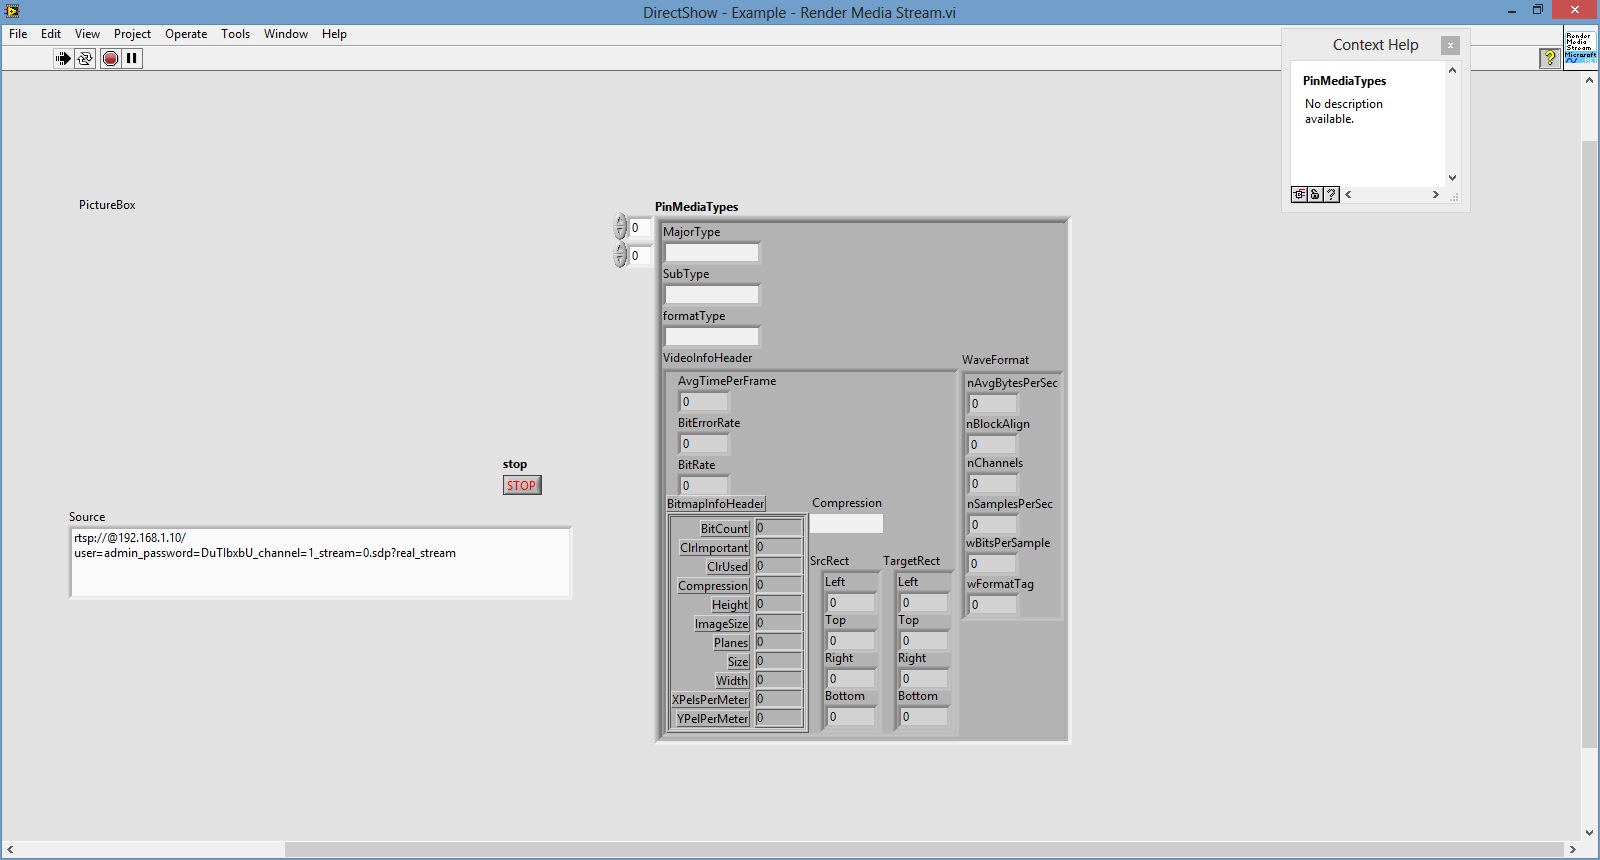Click the SrcRect Left value field
The image size is (1600, 860).
pos(850,603)
